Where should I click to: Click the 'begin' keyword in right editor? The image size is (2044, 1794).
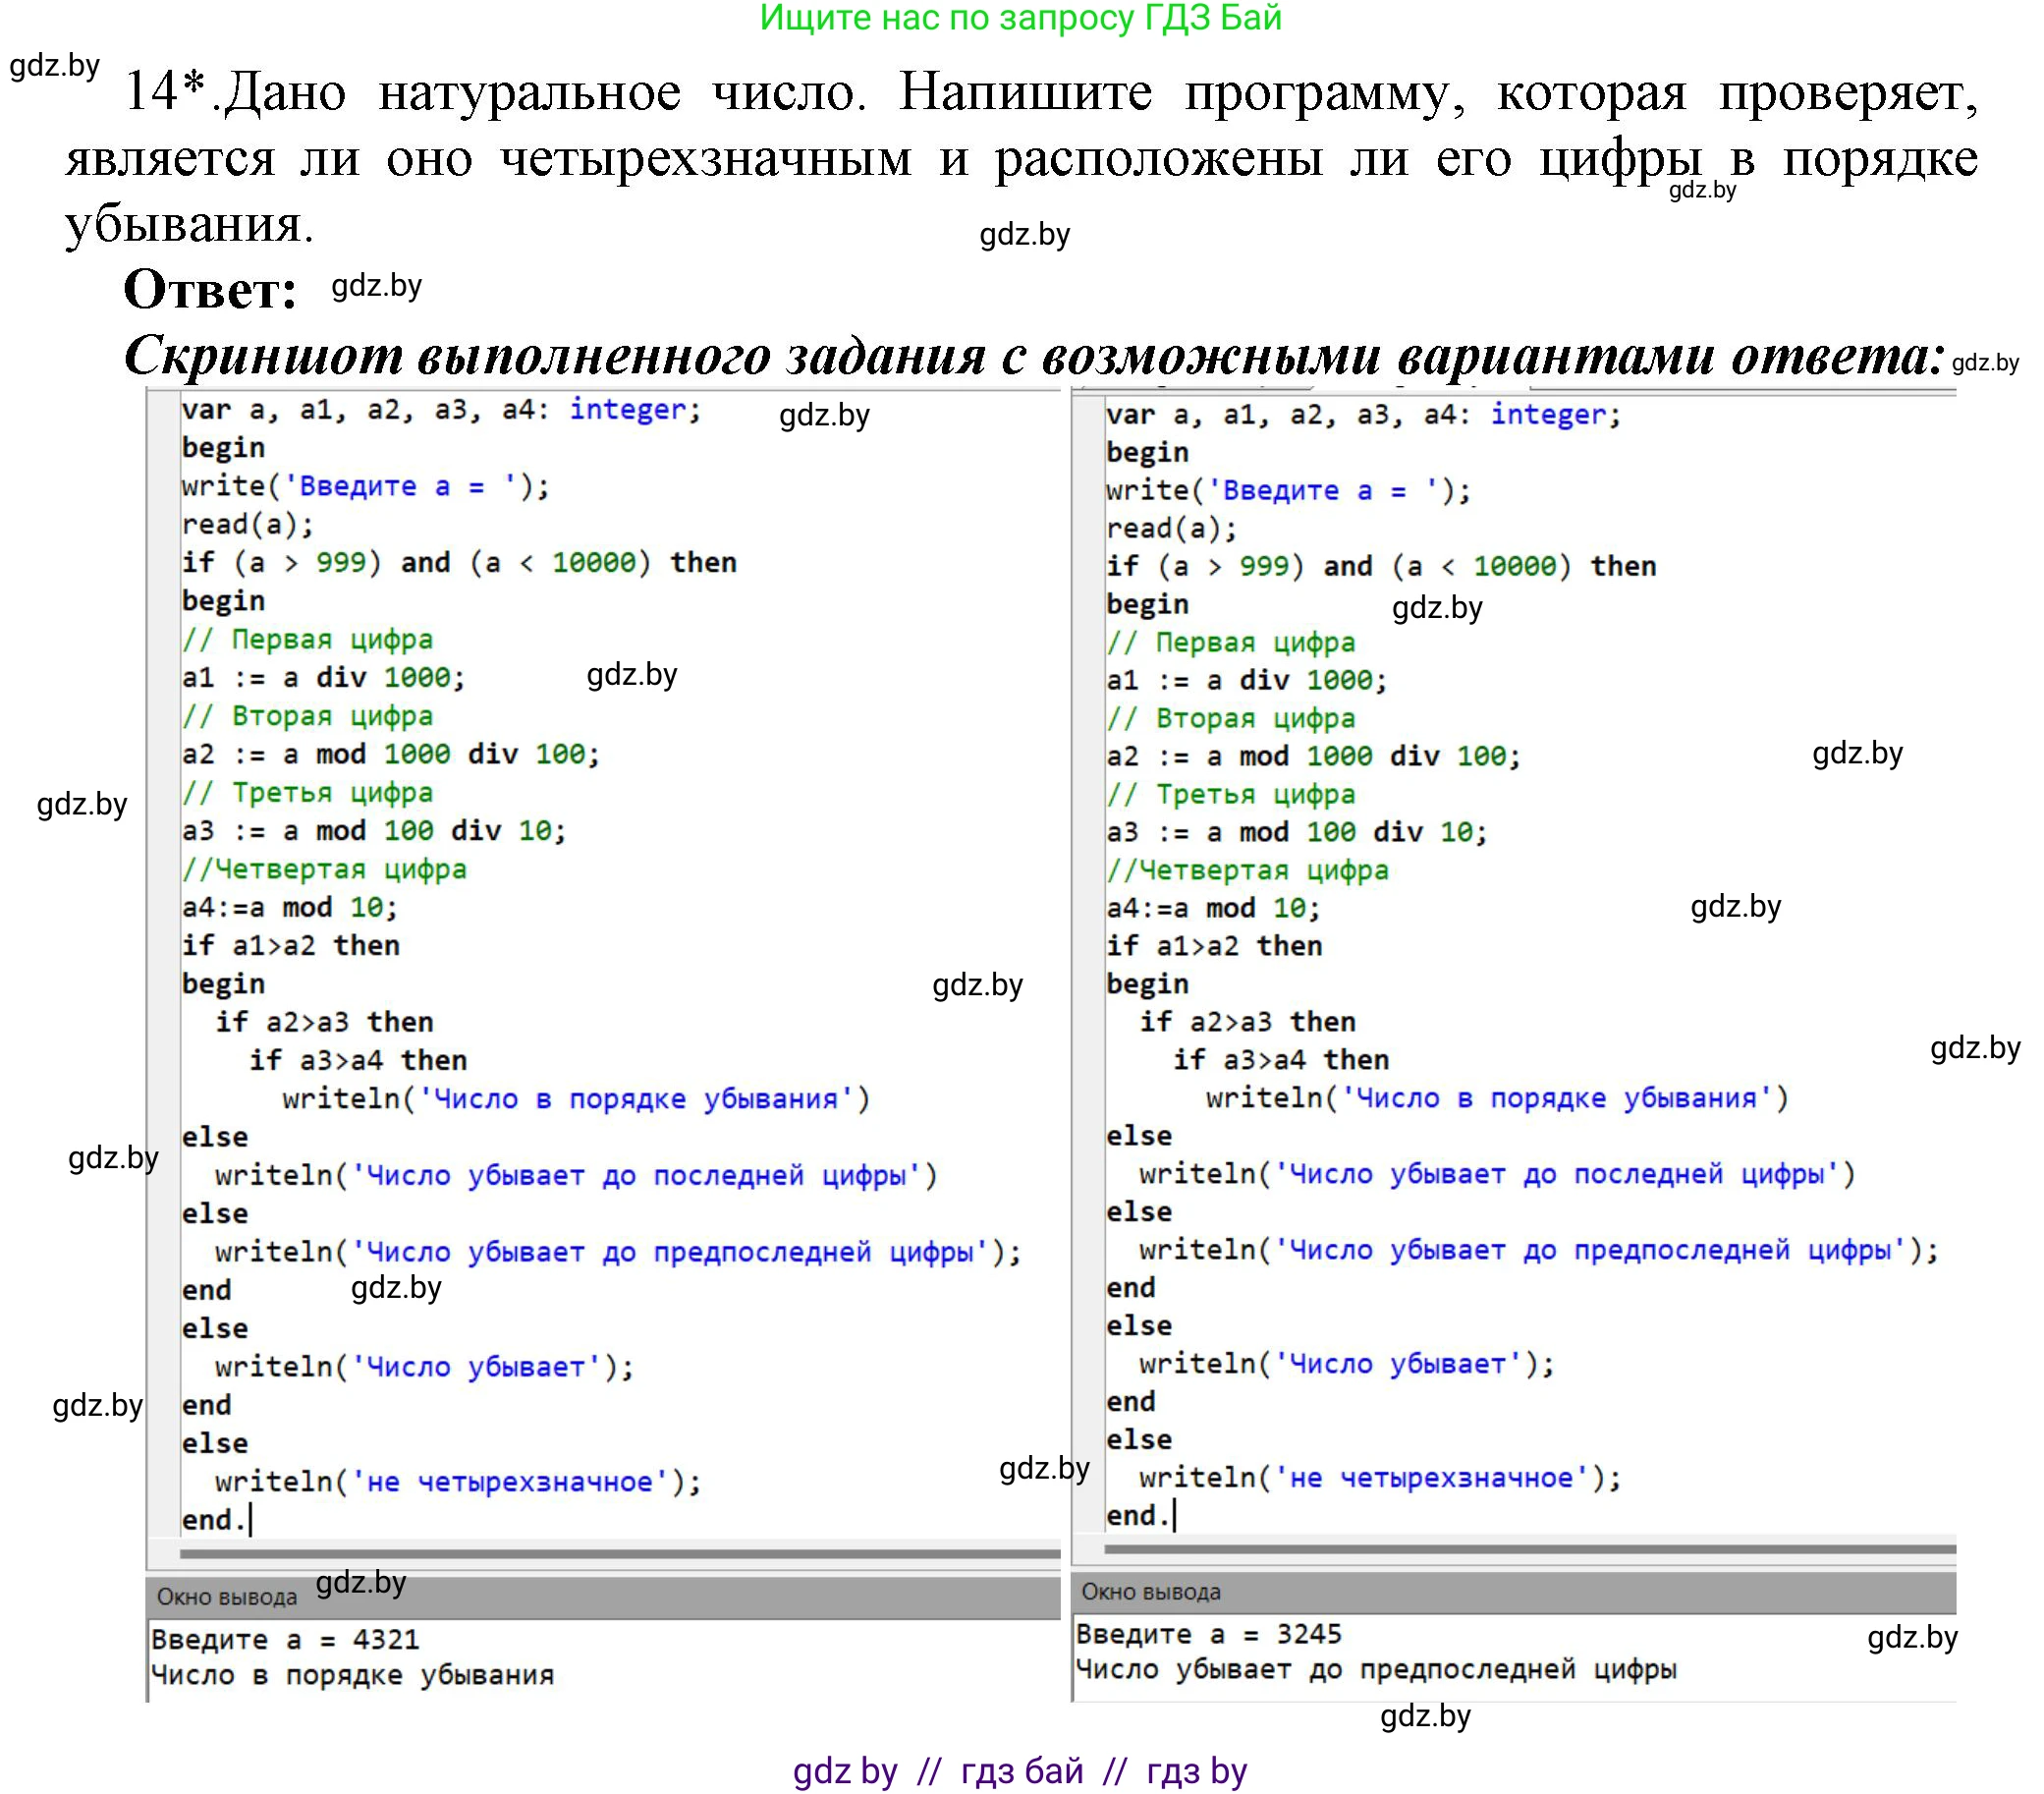(1148, 451)
